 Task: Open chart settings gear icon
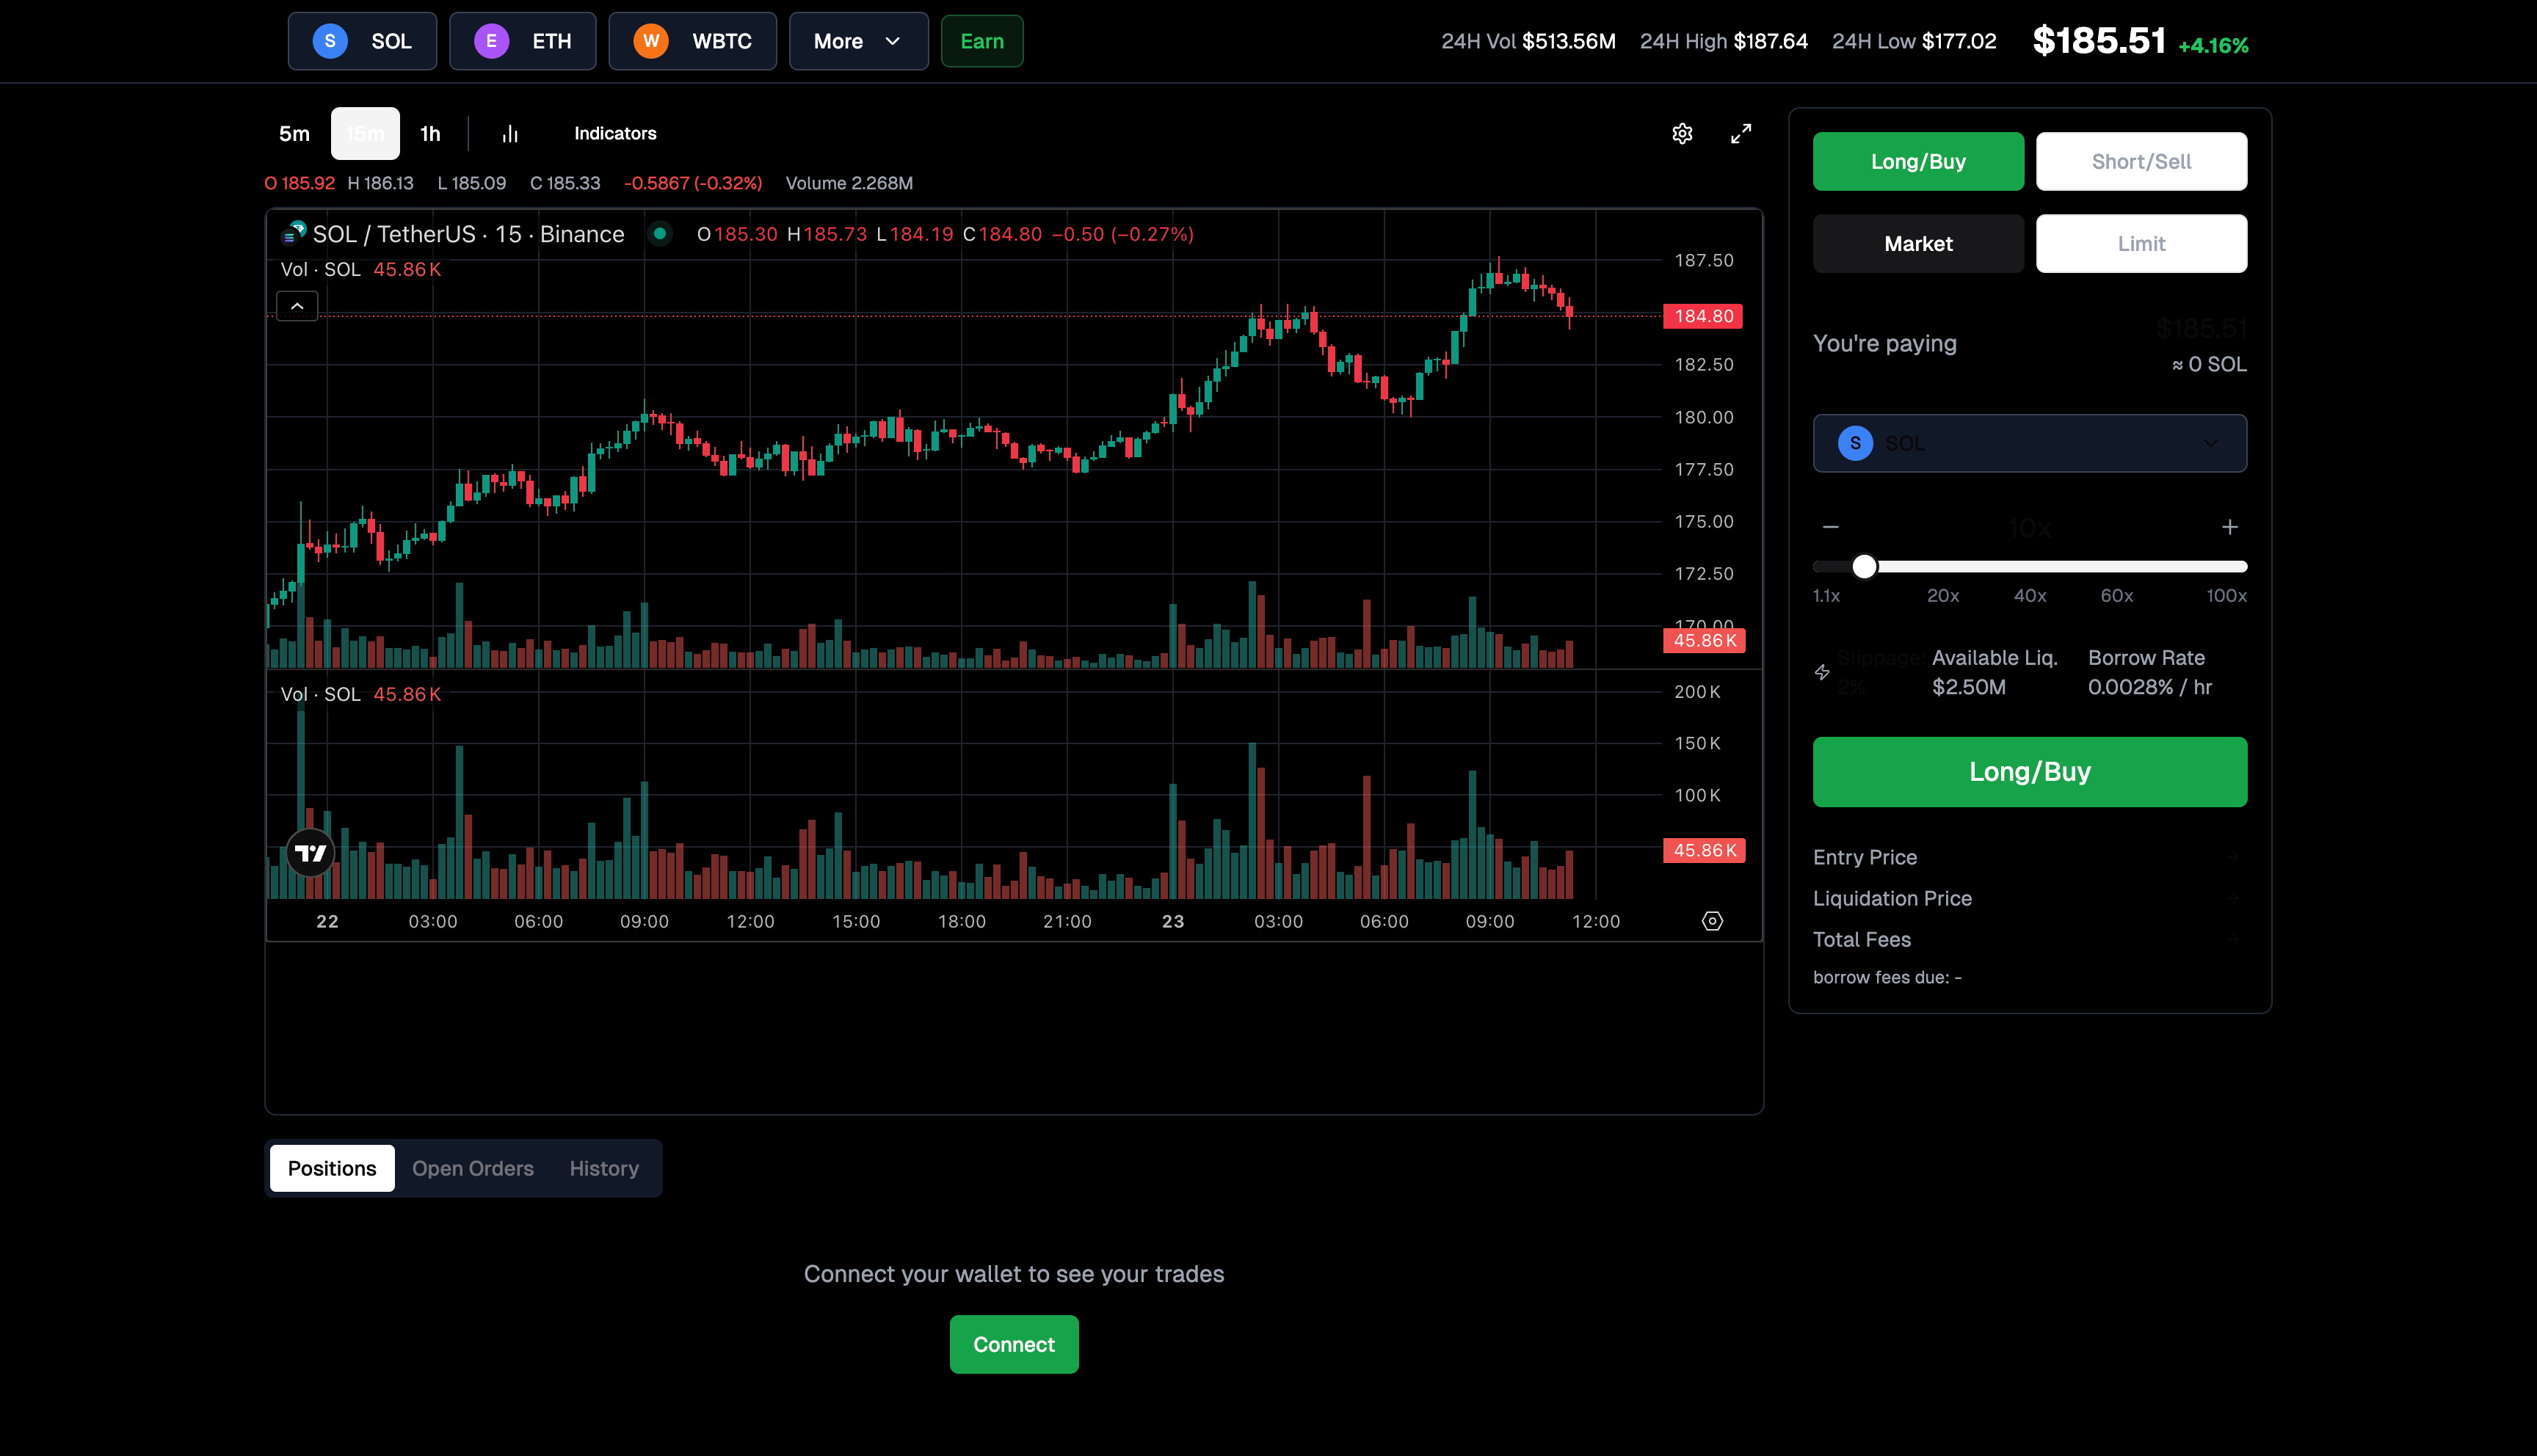click(1682, 133)
